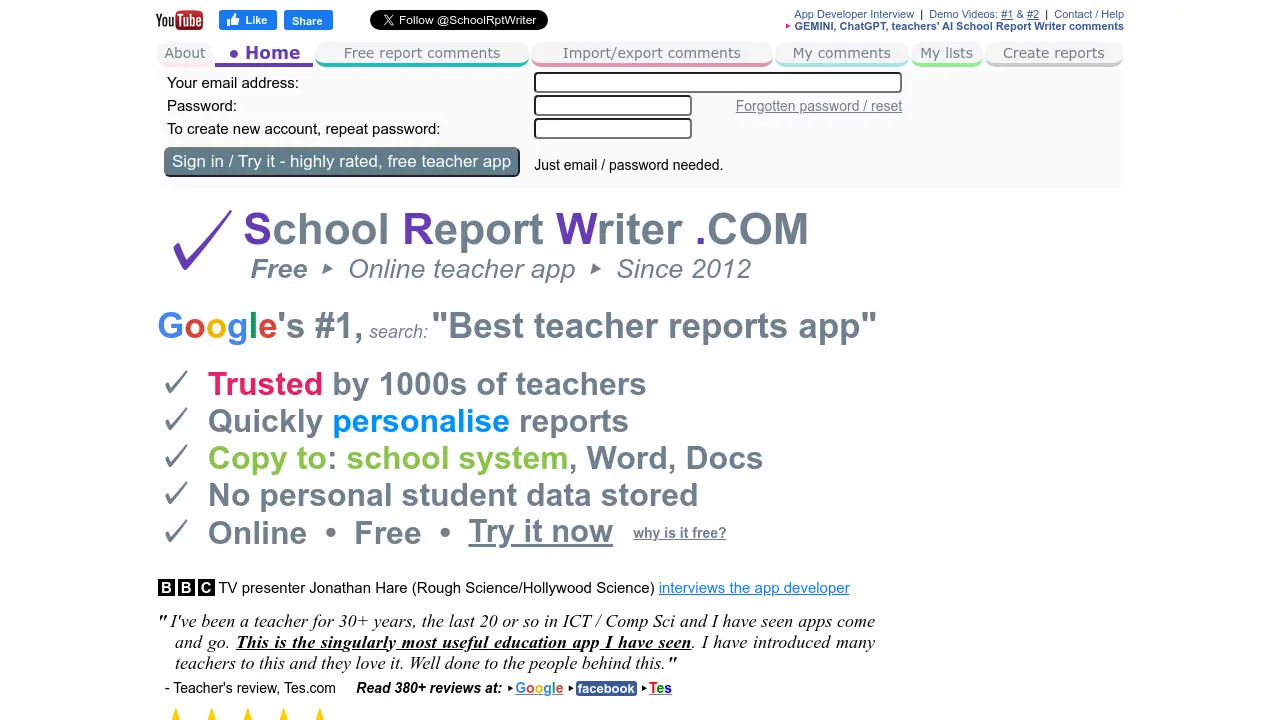Image resolution: width=1280 pixels, height=720 pixels.
Task: Click "Copy to: school system, Word, Docs"
Action: (x=485, y=458)
